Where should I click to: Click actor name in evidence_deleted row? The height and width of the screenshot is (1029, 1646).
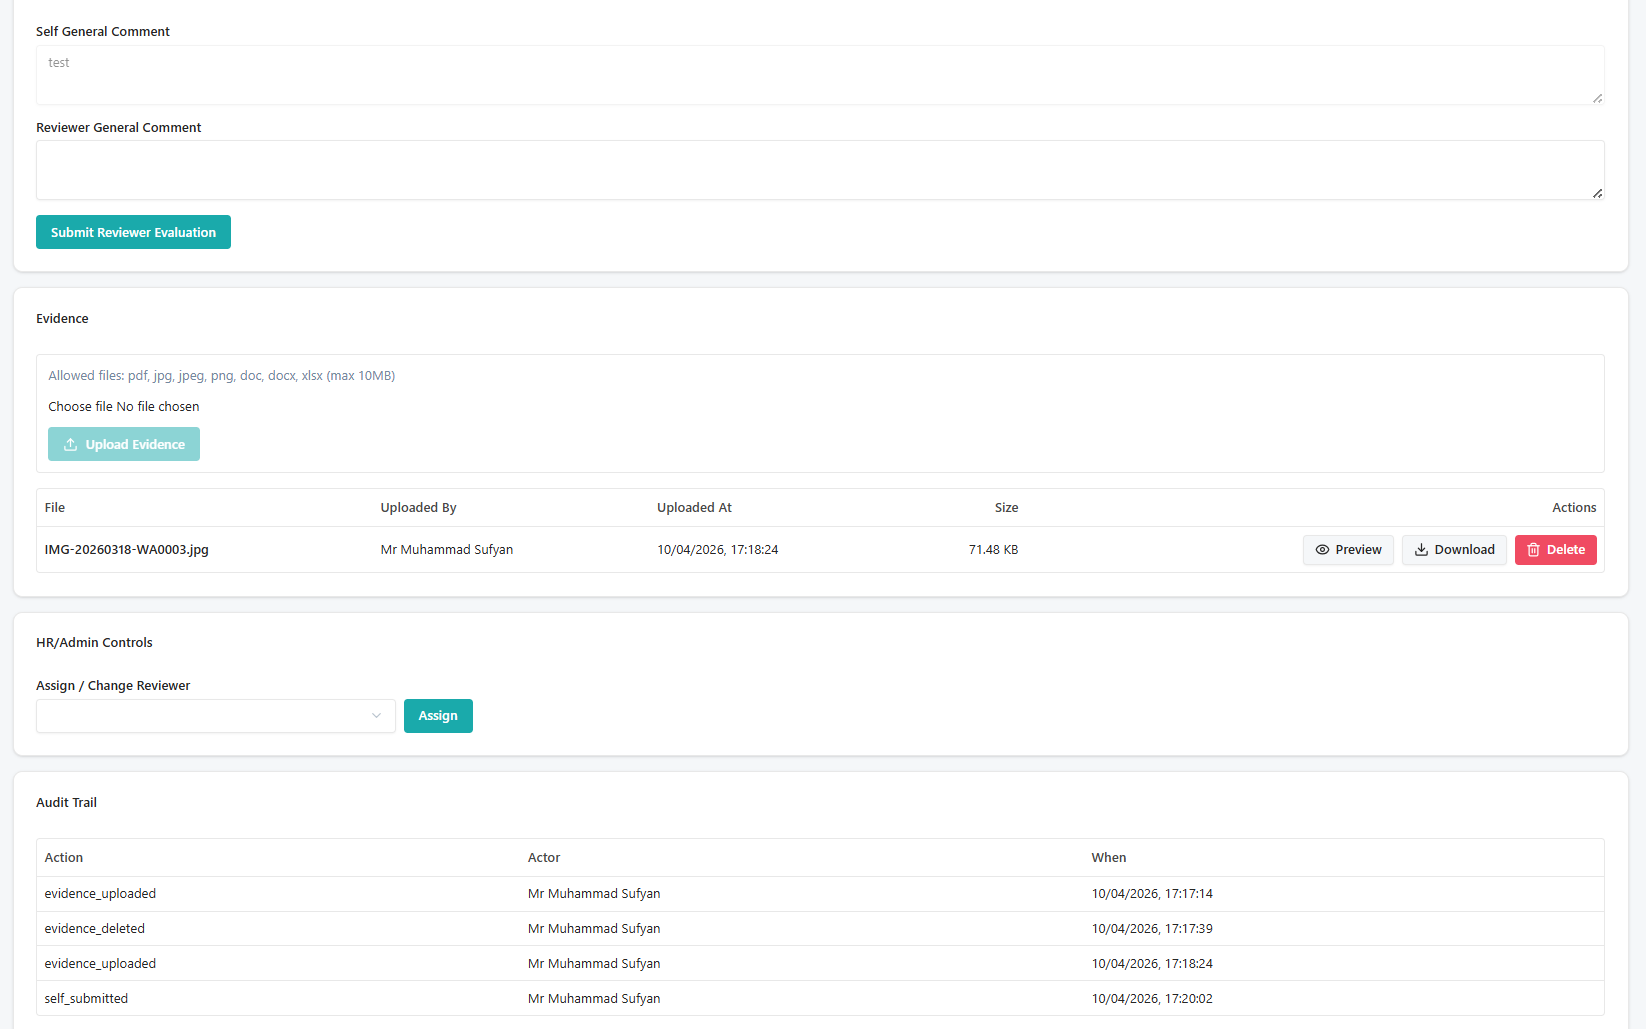pyautogui.click(x=594, y=929)
